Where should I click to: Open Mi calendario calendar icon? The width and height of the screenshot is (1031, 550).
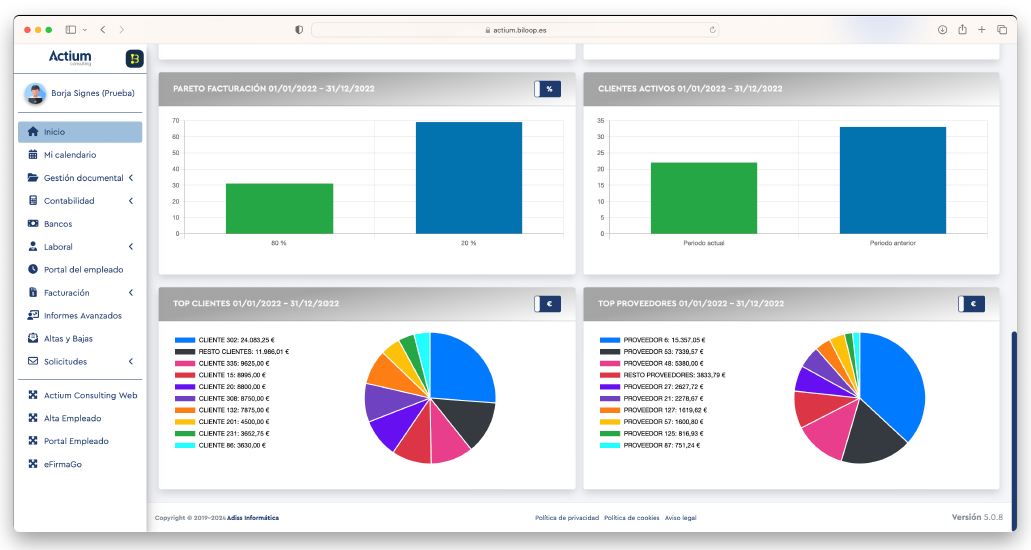(x=33, y=155)
